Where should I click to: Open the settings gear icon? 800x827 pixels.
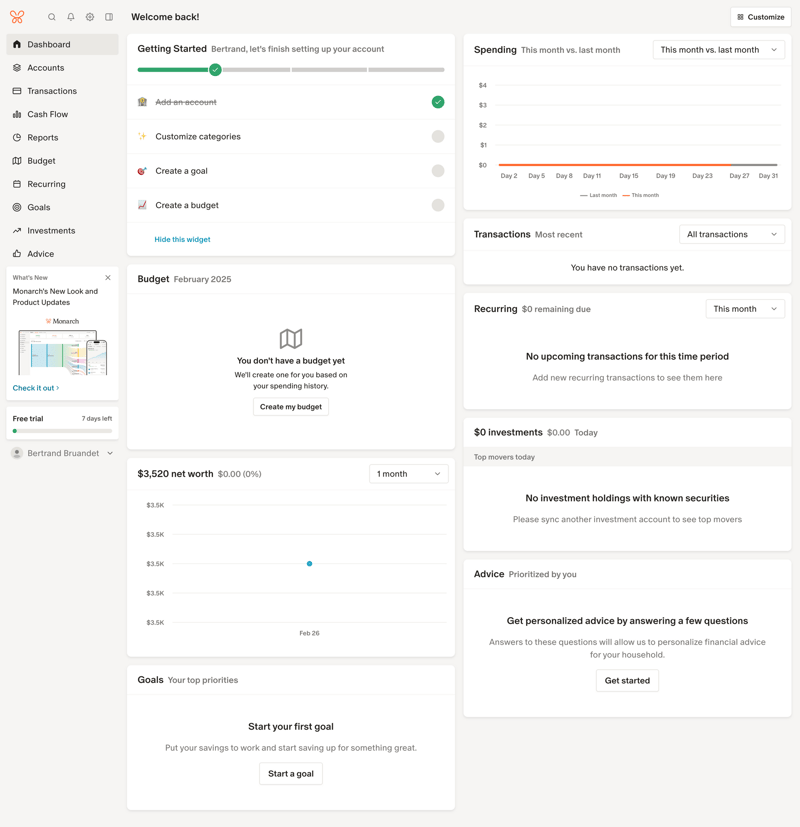tap(88, 17)
